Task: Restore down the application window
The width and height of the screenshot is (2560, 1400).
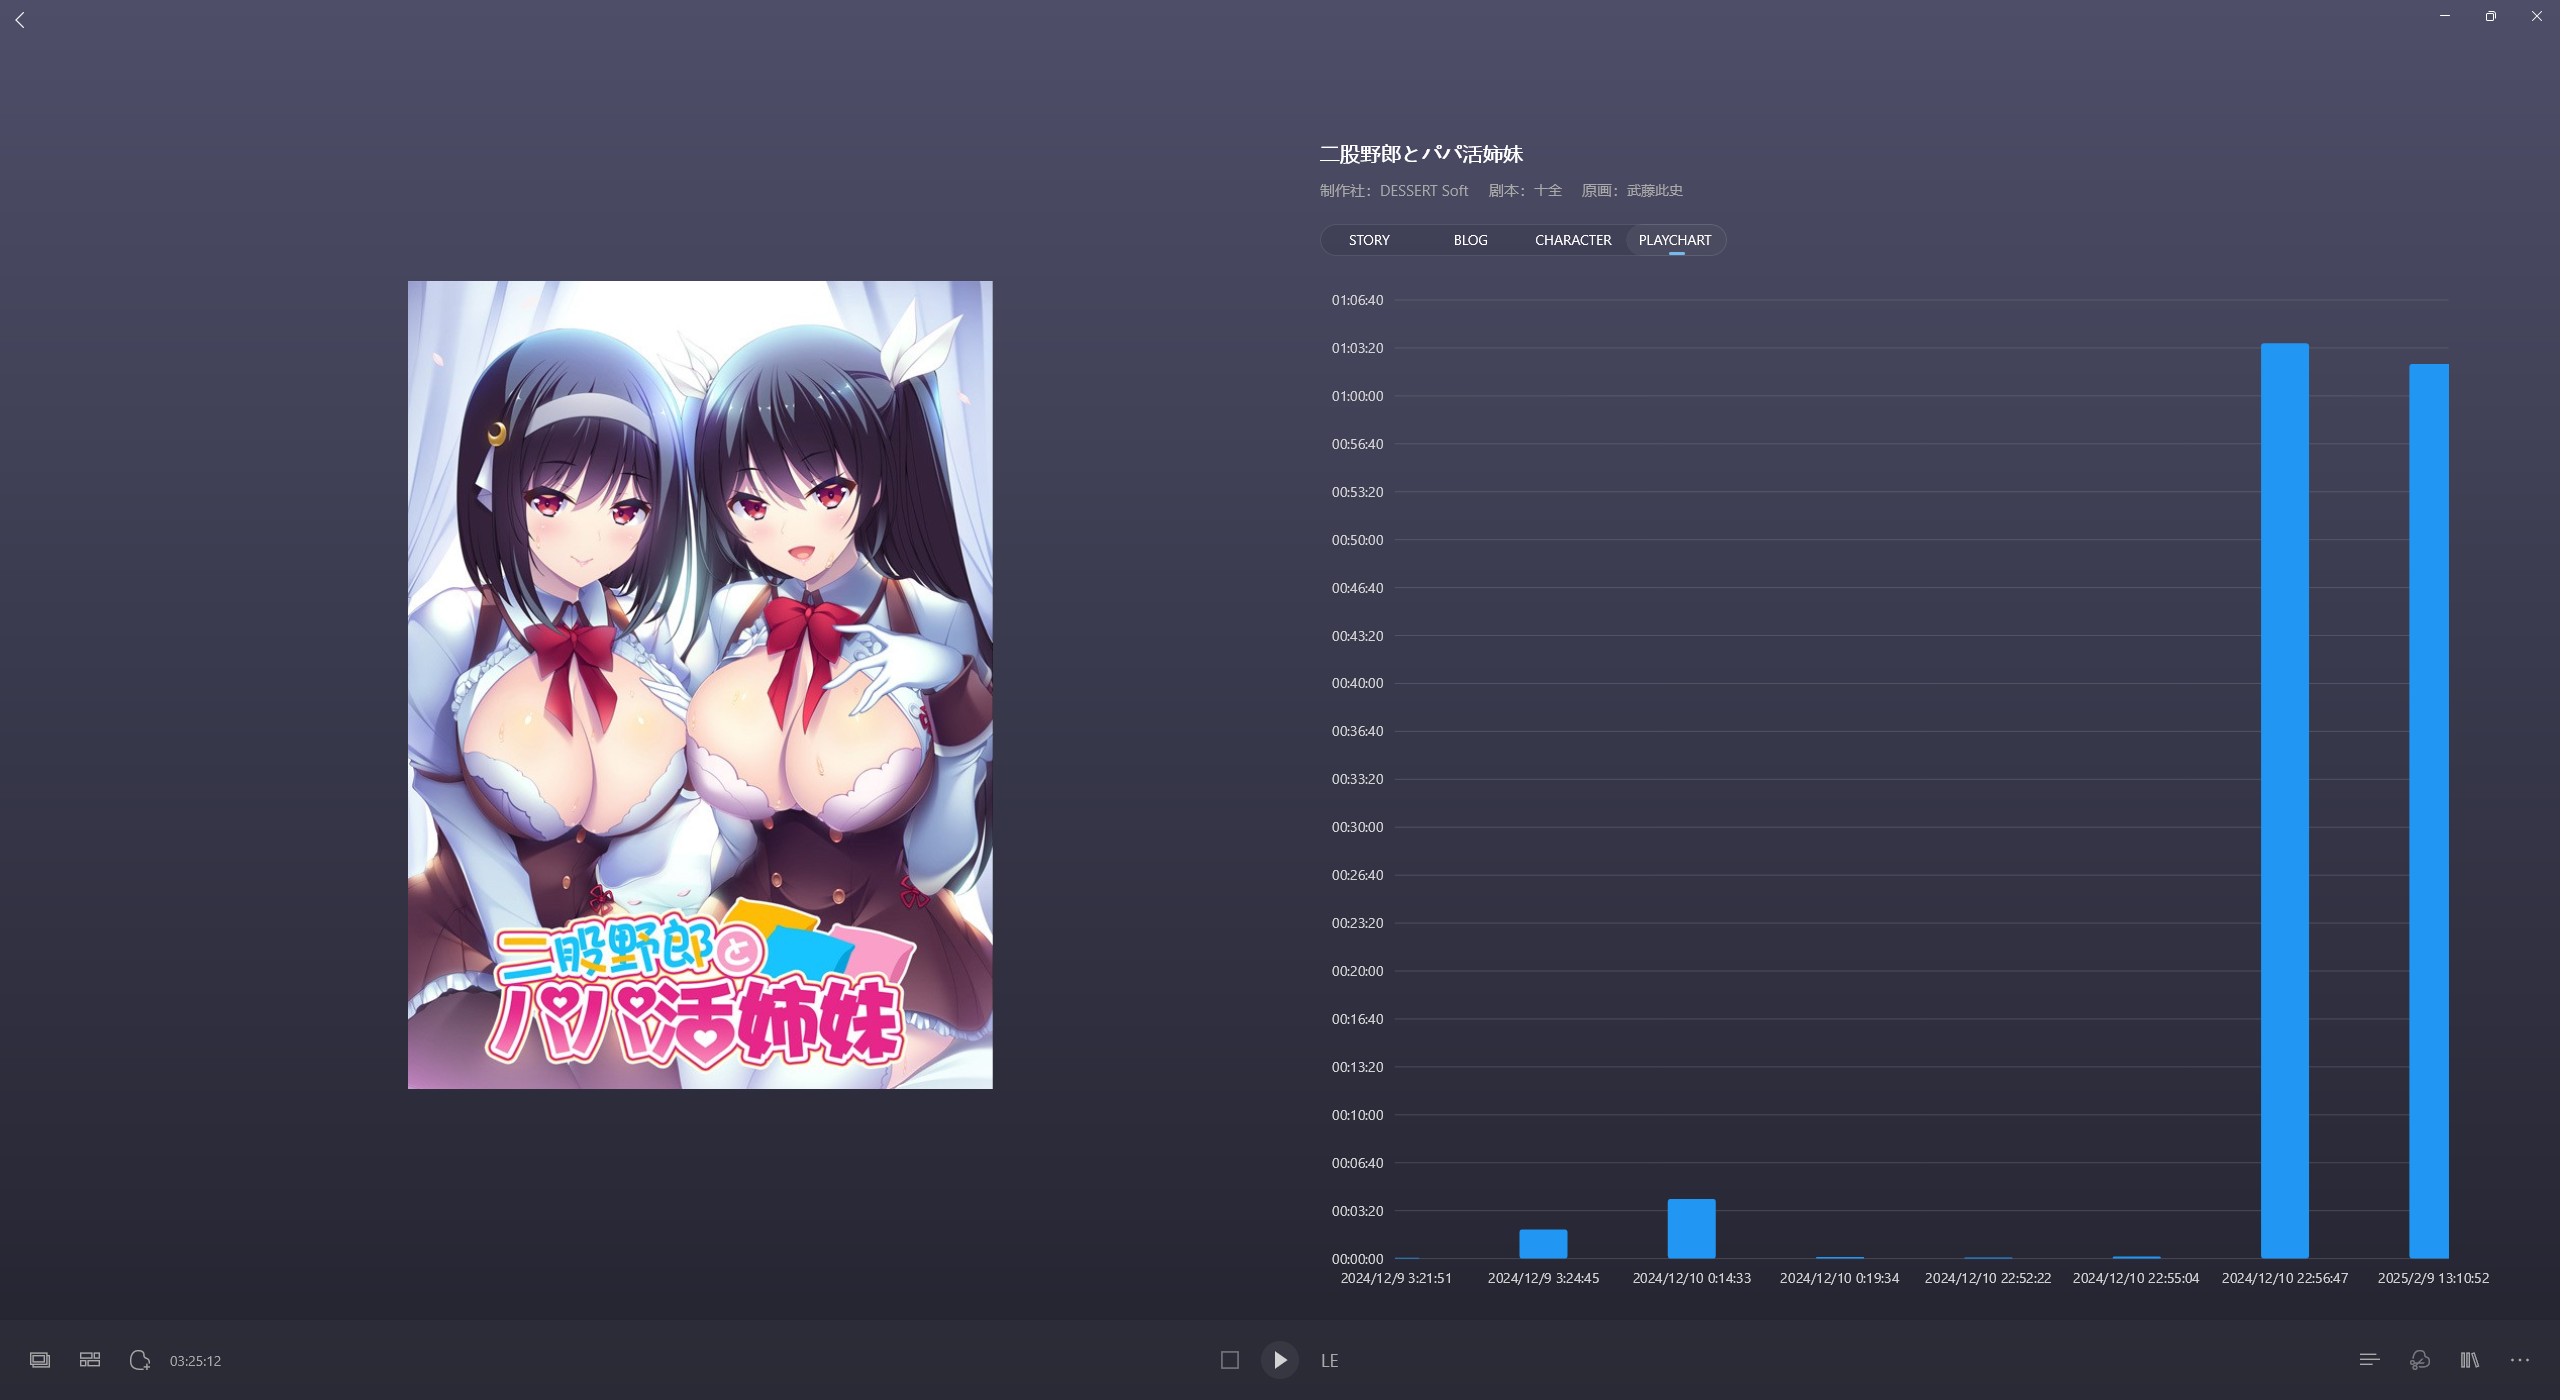Action: point(2491,16)
